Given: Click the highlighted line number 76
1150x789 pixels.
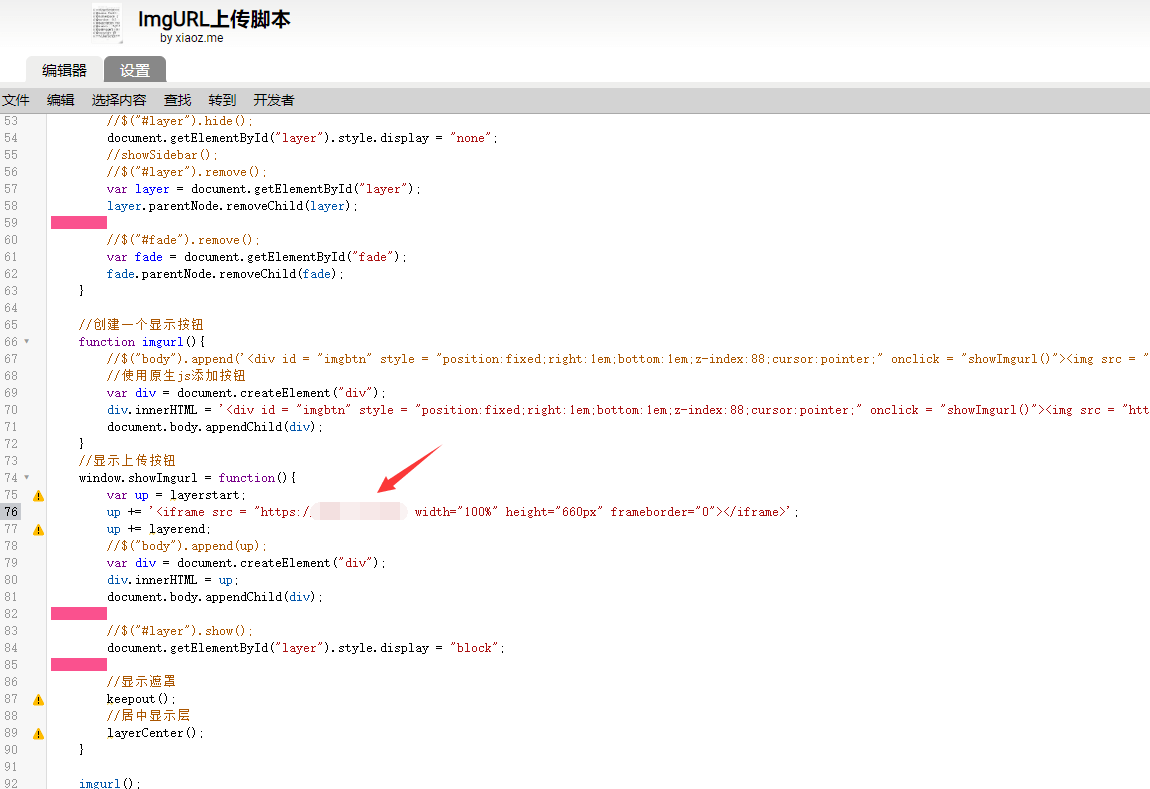Looking at the screenshot, I should click(11, 512).
